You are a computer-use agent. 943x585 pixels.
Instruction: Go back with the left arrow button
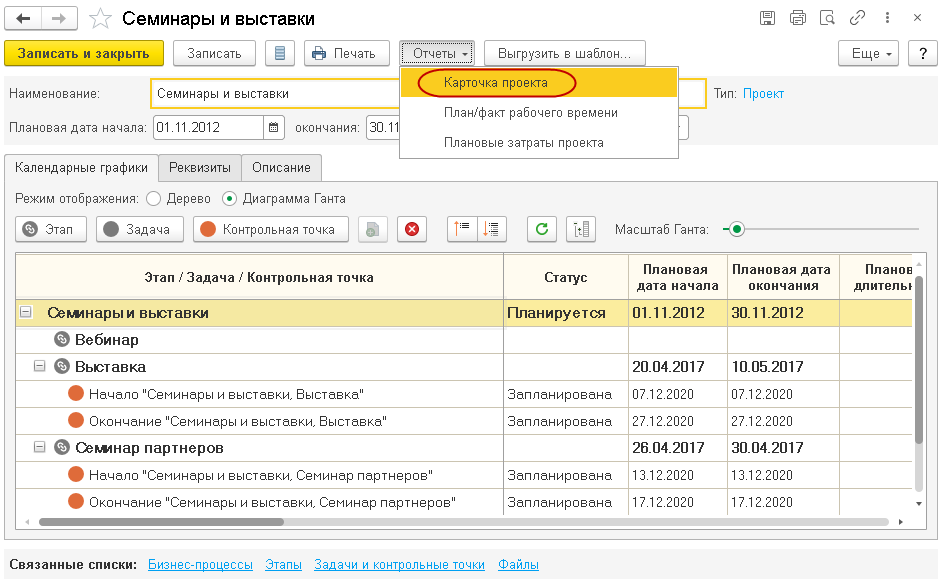tap(23, 19)
